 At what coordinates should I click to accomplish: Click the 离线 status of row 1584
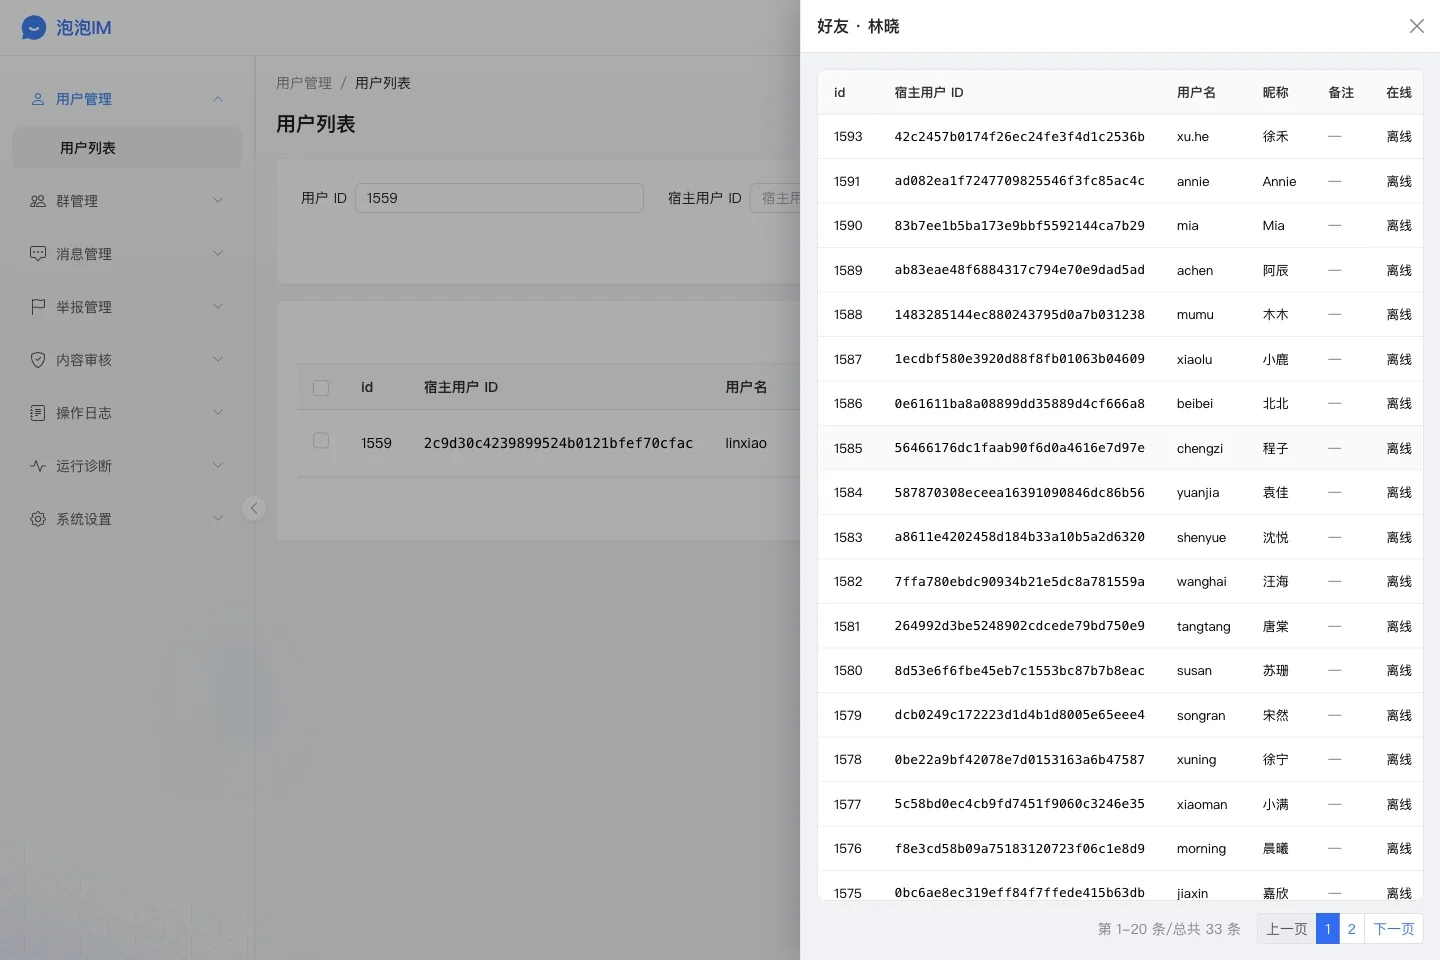pyautogui.click(x=1399, y=493)
